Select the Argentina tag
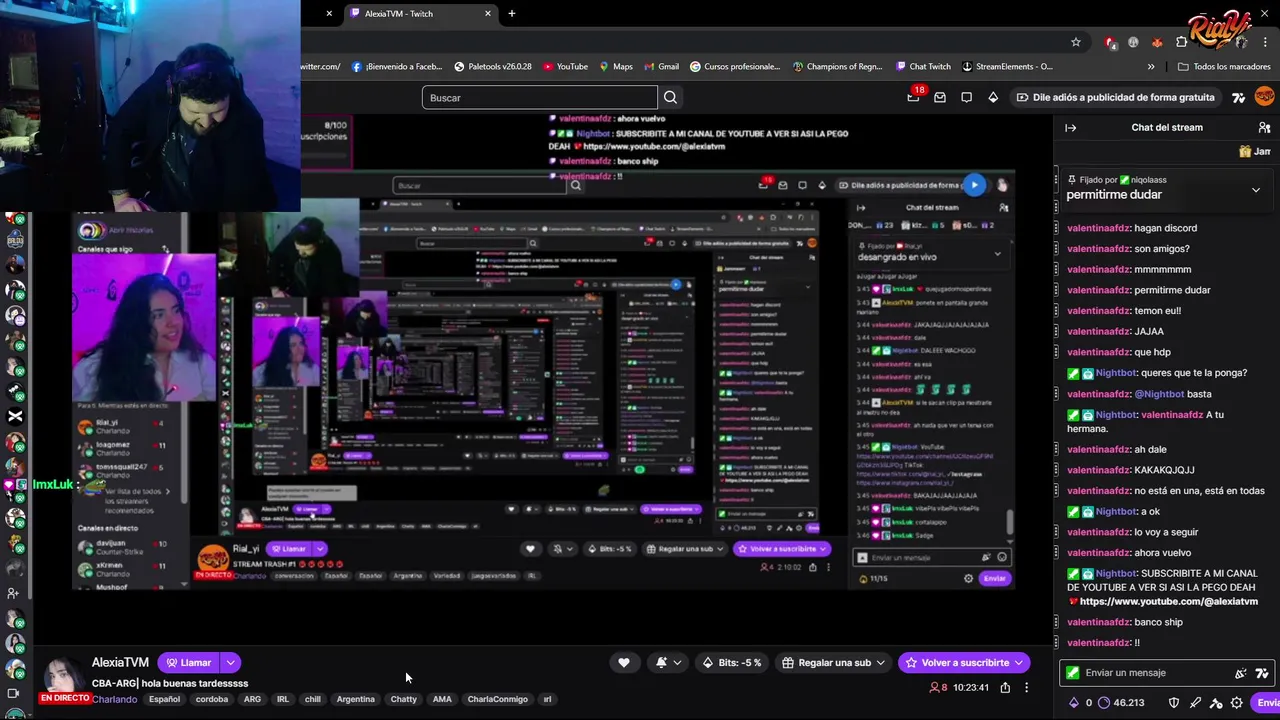 coord(355,699)
